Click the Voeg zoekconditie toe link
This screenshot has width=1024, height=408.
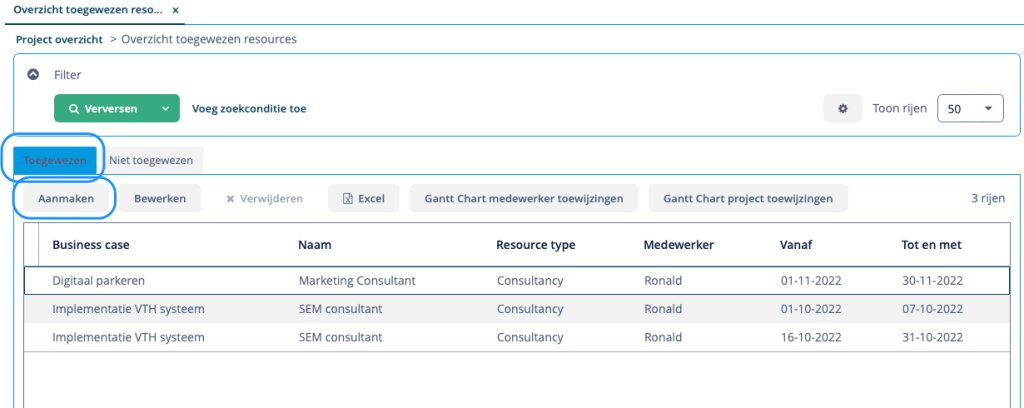tap(249, 109)
